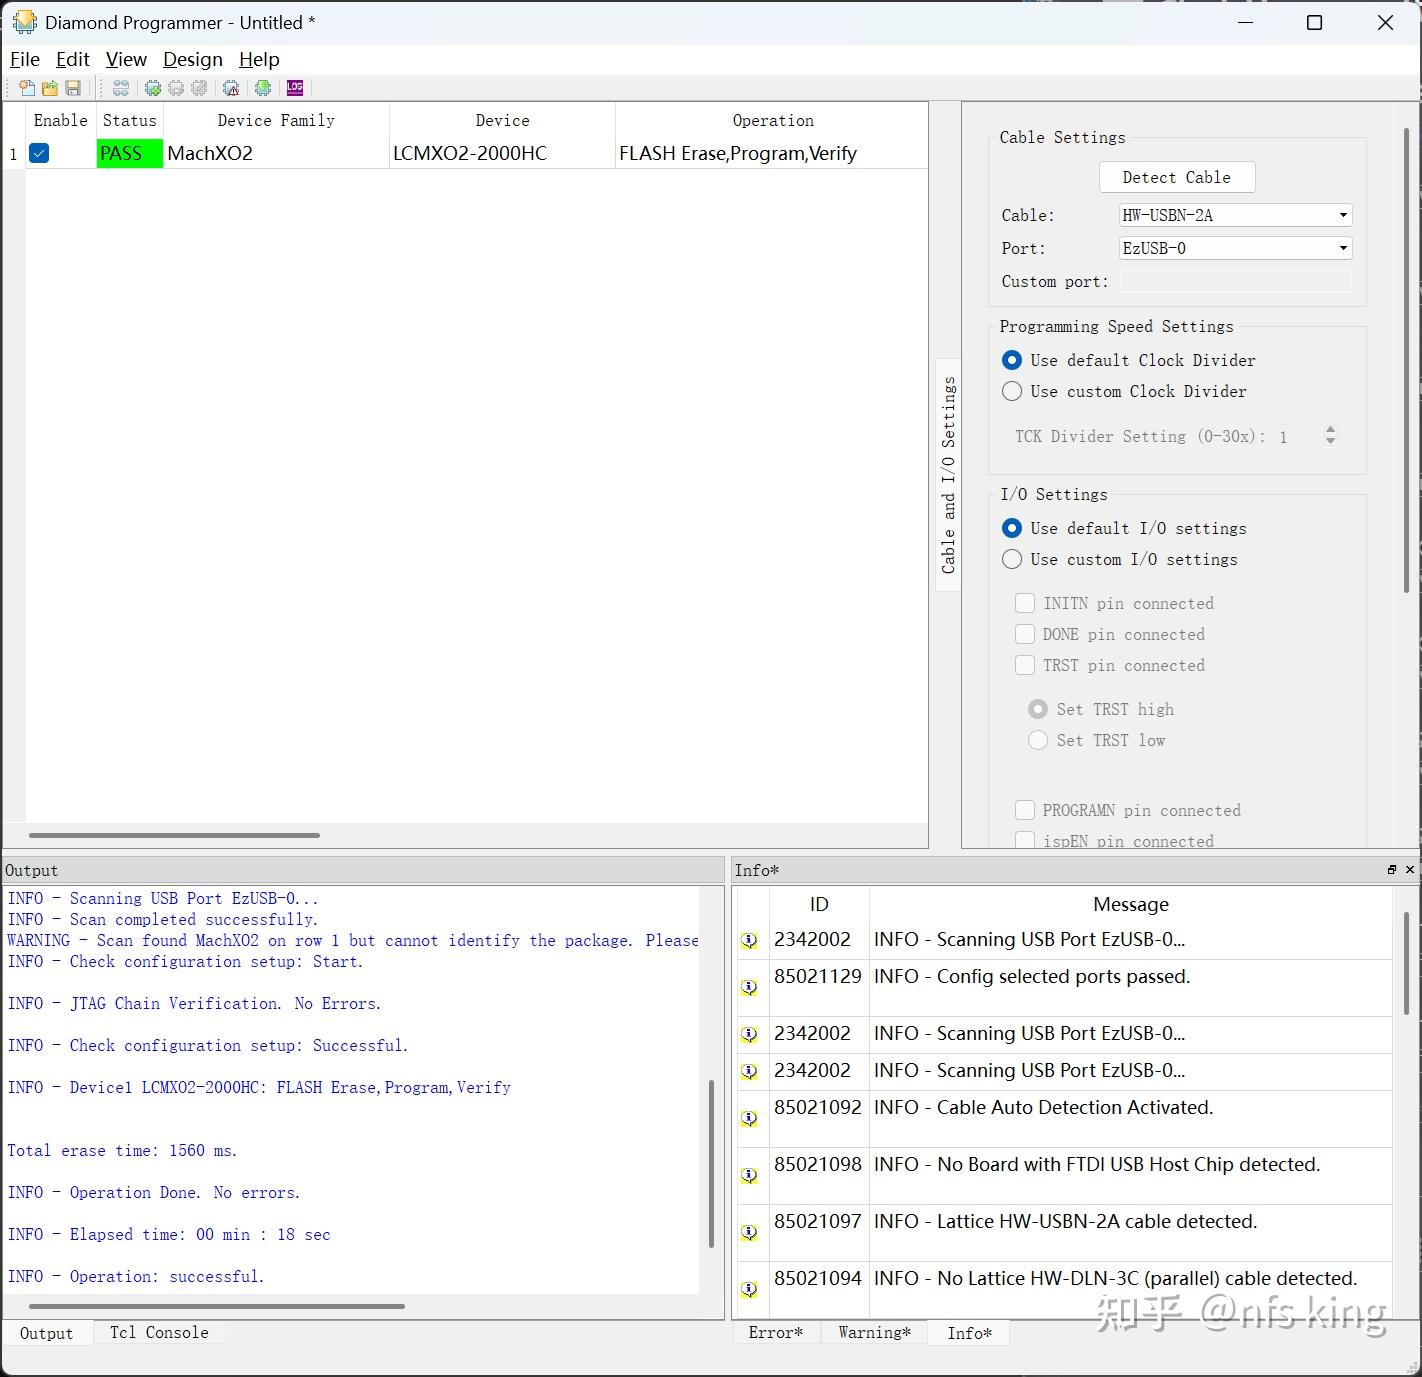Switch to the Info* tab

click(970, 1333)
